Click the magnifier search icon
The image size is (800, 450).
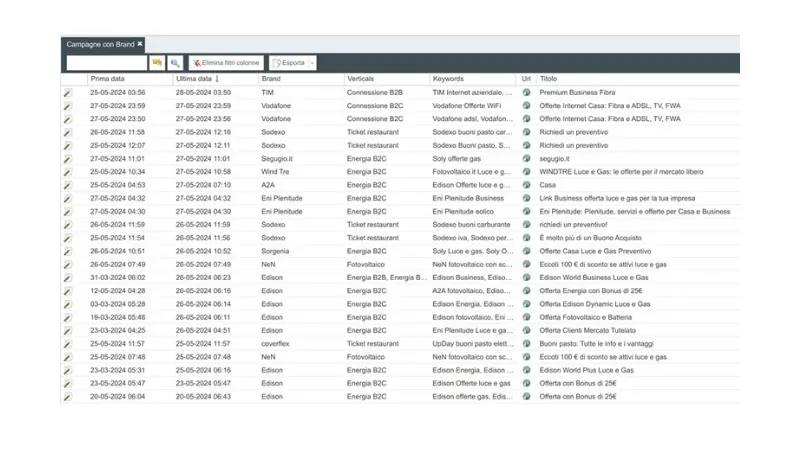[175, 63]
